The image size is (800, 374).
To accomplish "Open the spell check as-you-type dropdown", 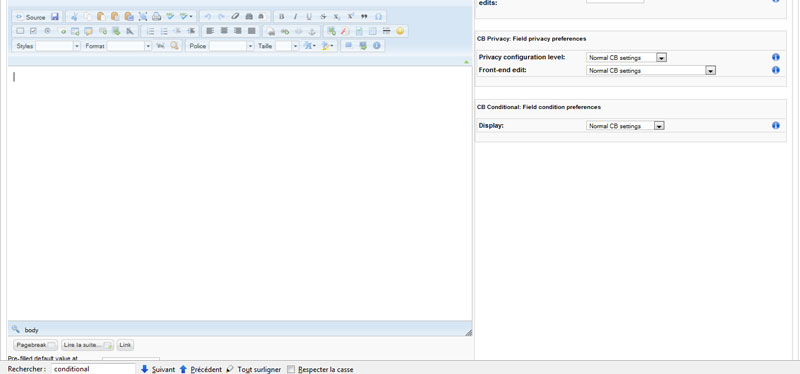I will [x=186, y=17].
